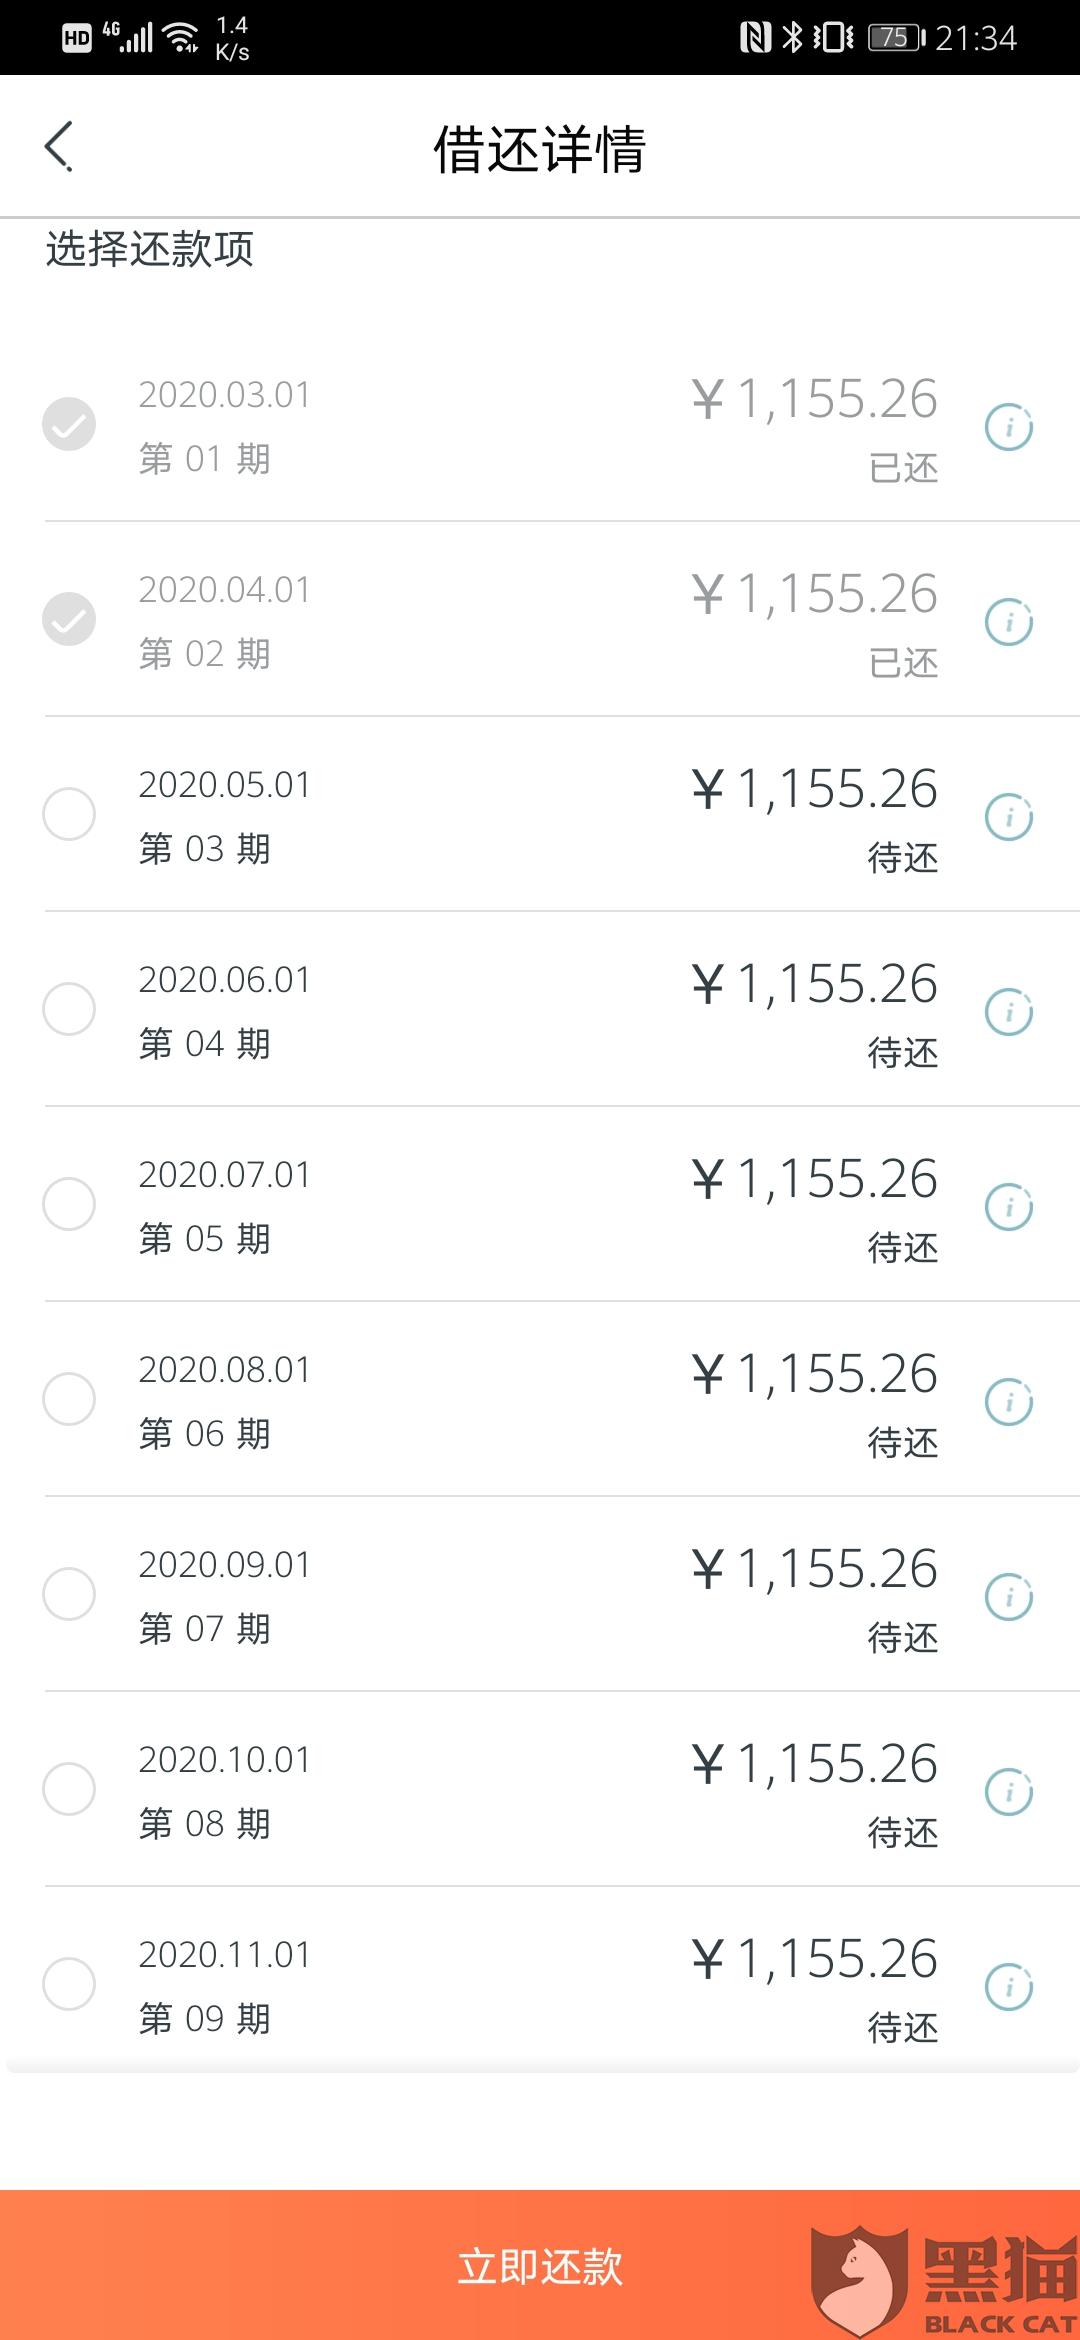Open info icon for 第 08 期
This screenshot has width=1080, height=2340.
click(x=1008, y=1792)
